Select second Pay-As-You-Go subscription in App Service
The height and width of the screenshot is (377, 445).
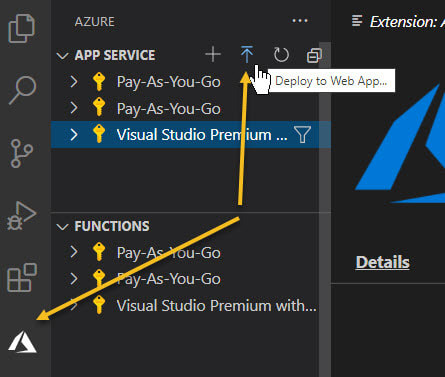[x=185, y=108]
